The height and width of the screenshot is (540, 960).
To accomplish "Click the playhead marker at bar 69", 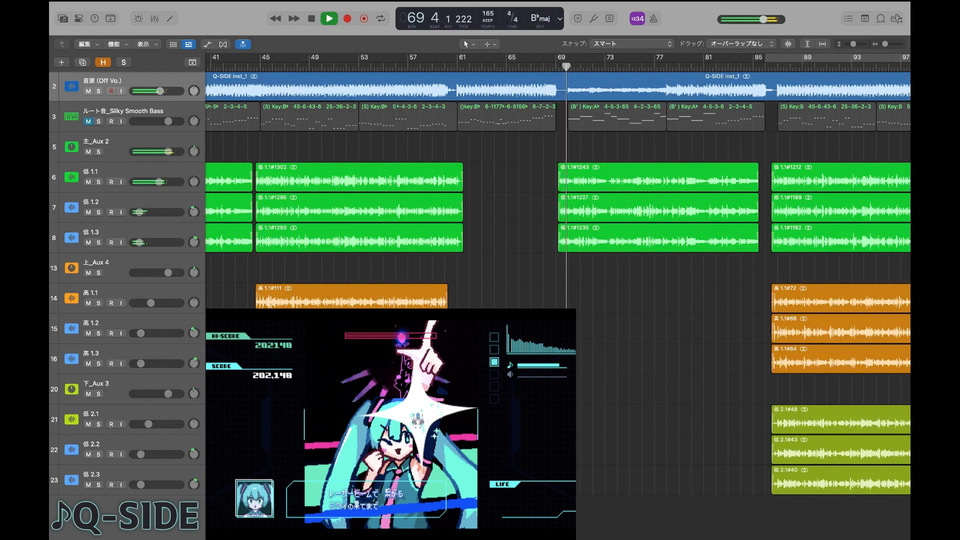I will pos(566,66).
